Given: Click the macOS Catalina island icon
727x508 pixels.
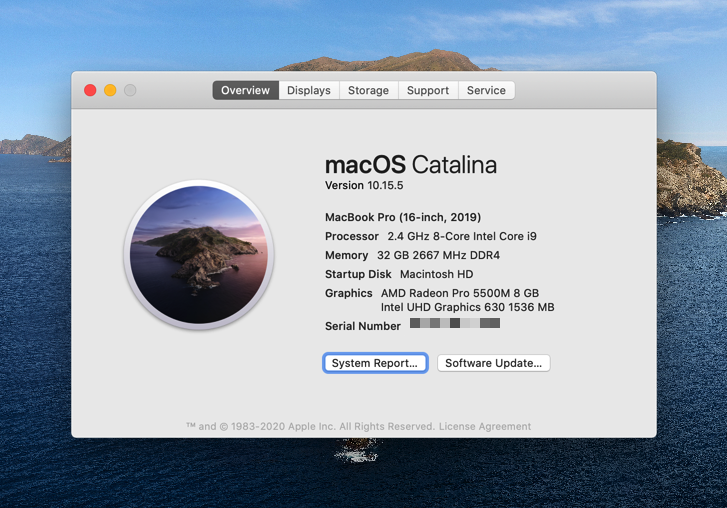Looking at the screenshot, I should (199, 254).
